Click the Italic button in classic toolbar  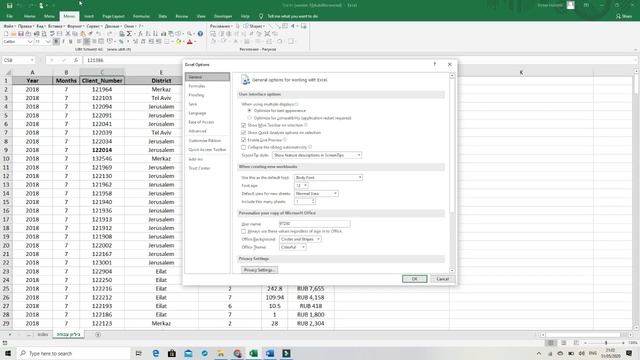point(63,42)
